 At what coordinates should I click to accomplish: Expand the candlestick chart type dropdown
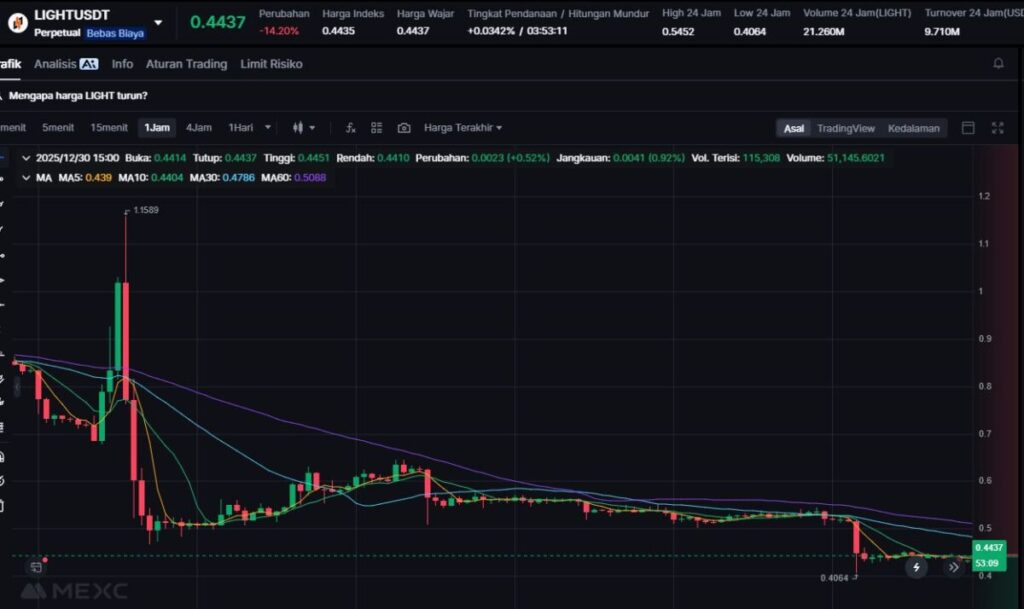click(x=303, y=128)
